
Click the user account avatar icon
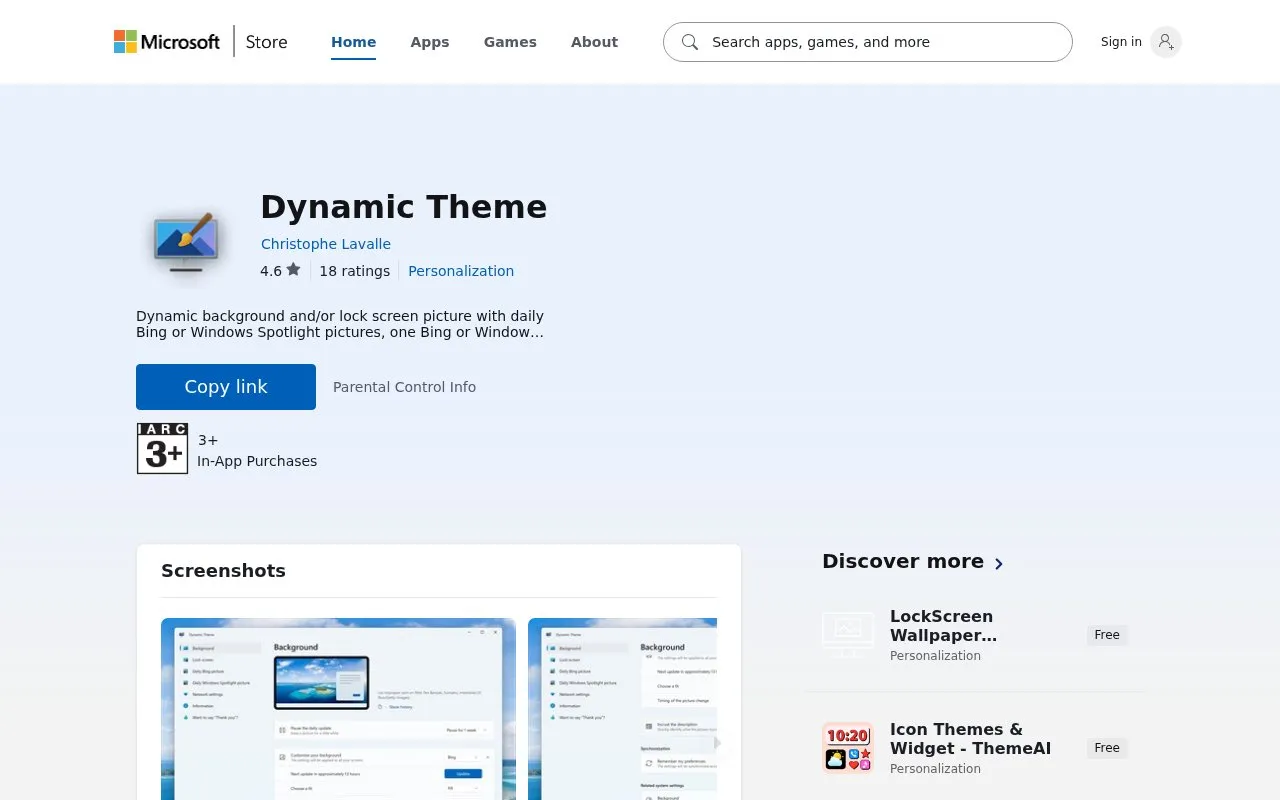1165,42
